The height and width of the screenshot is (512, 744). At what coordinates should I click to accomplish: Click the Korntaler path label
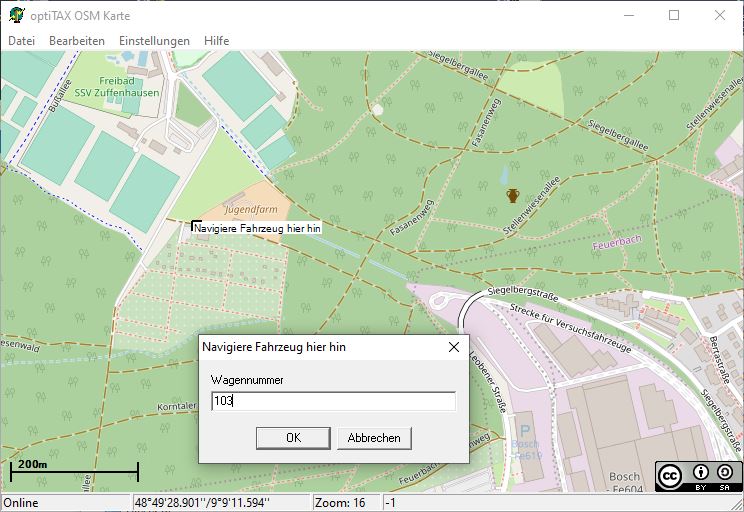click(177, 407)
